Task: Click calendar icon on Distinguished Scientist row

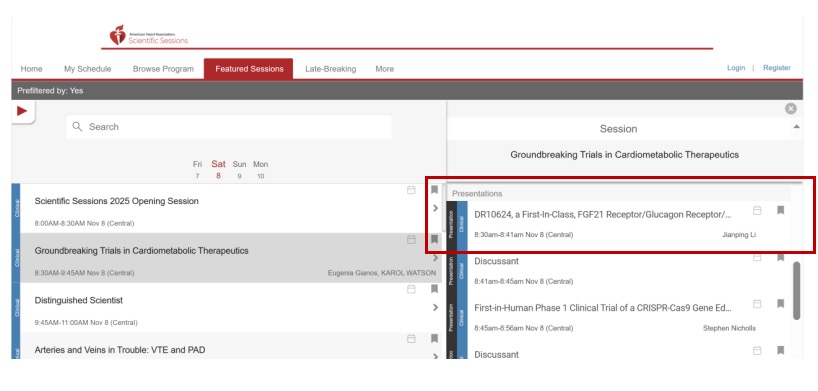Action: tap(411, 289)
